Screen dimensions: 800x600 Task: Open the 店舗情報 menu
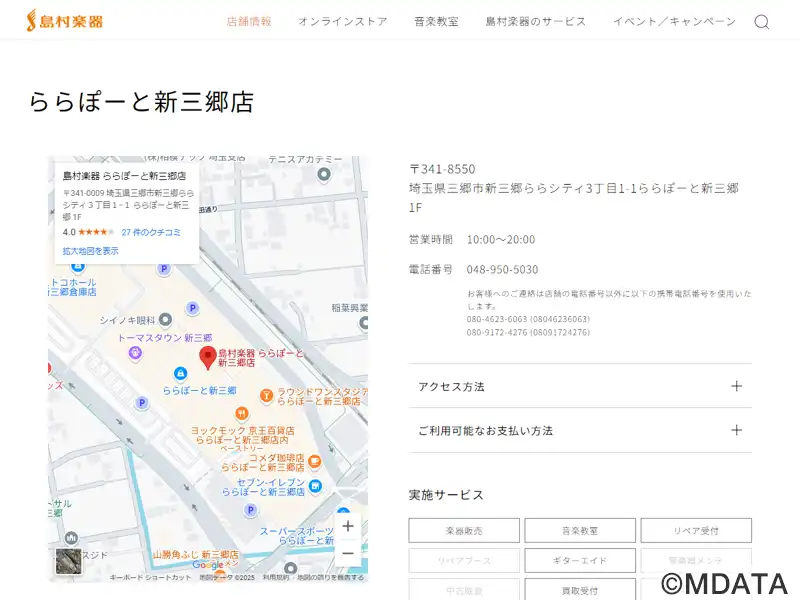pos(249,21)
